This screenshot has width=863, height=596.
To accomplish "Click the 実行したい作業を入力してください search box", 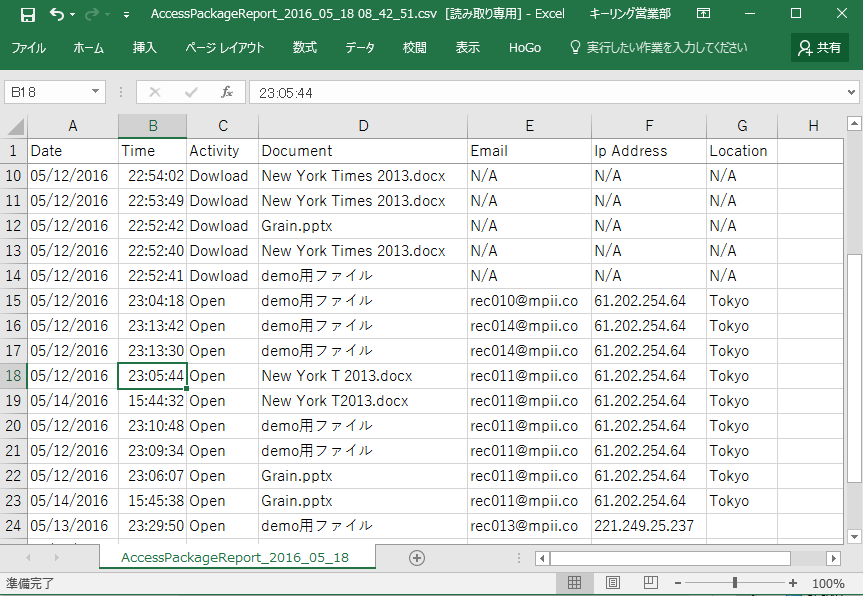I will click(x=666, y=47).
